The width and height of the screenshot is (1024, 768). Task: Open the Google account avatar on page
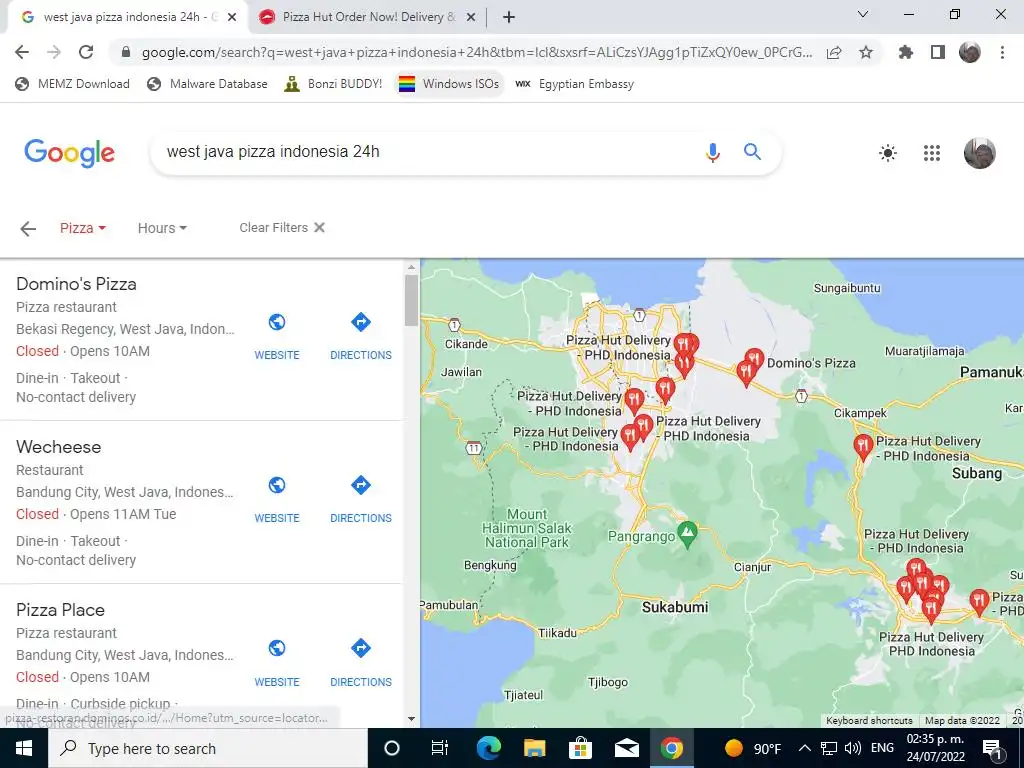980,153
